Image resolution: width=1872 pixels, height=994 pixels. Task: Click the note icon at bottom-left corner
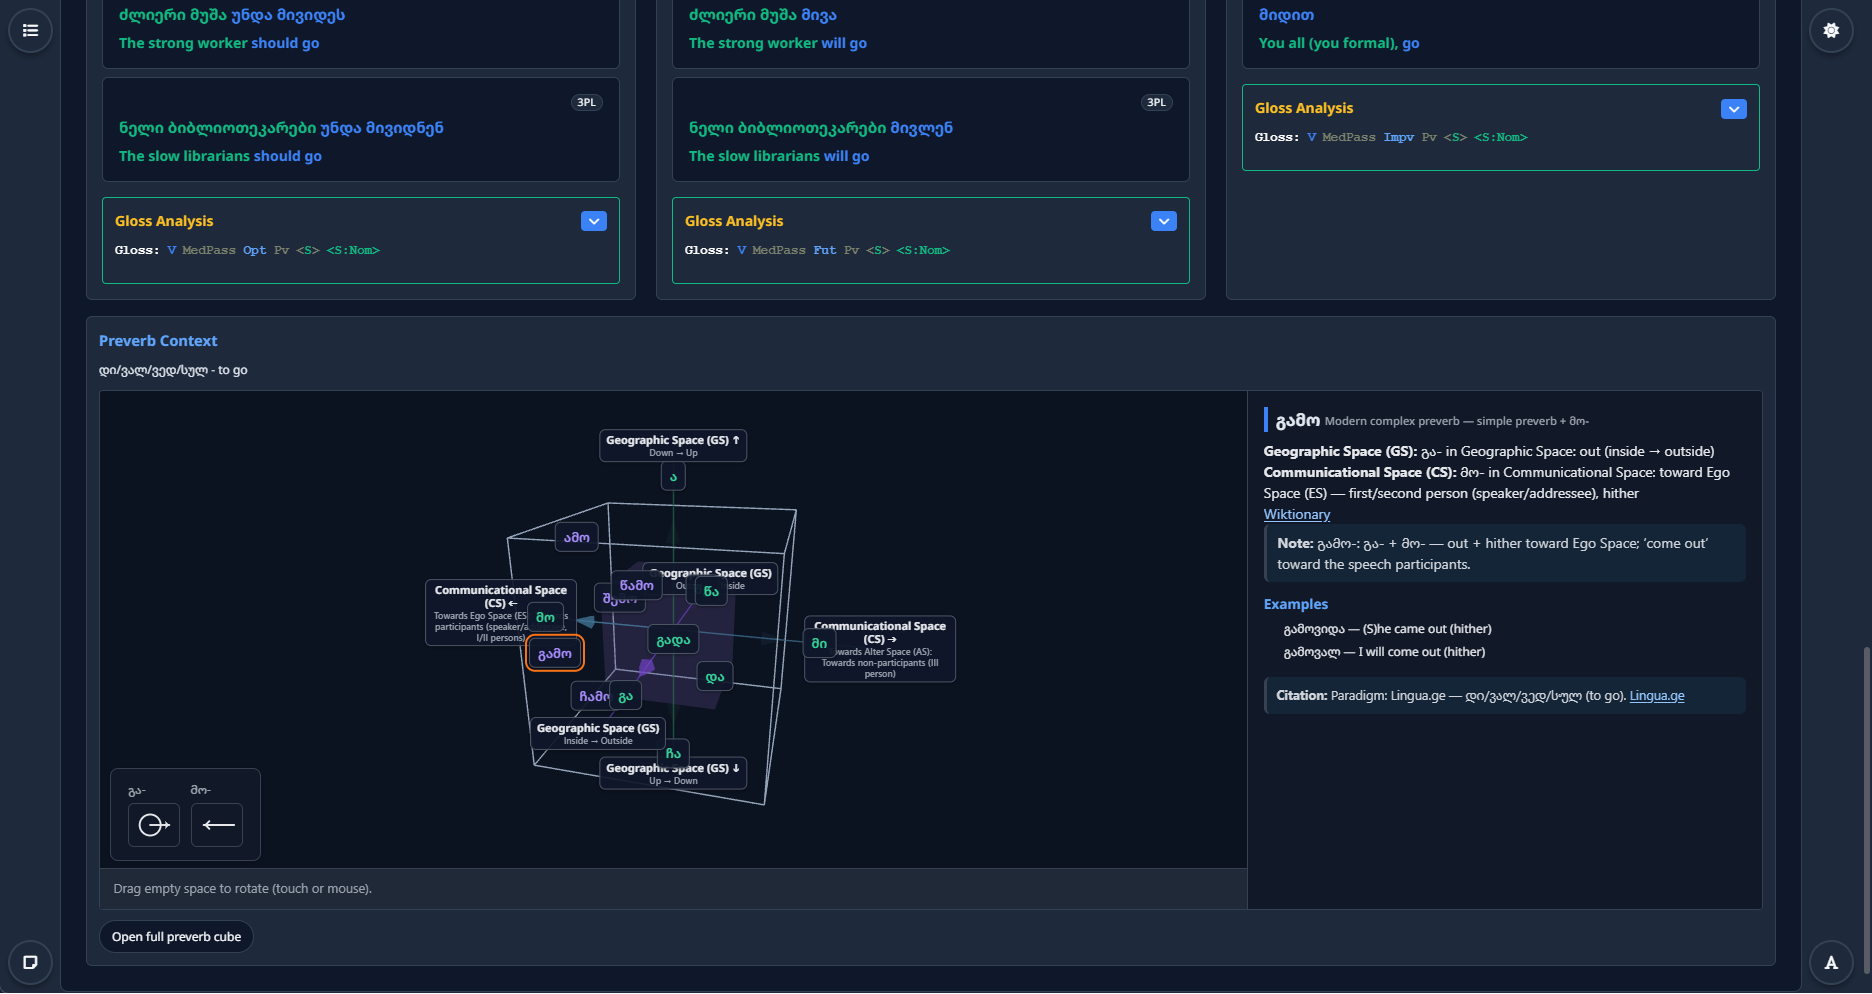31,962
